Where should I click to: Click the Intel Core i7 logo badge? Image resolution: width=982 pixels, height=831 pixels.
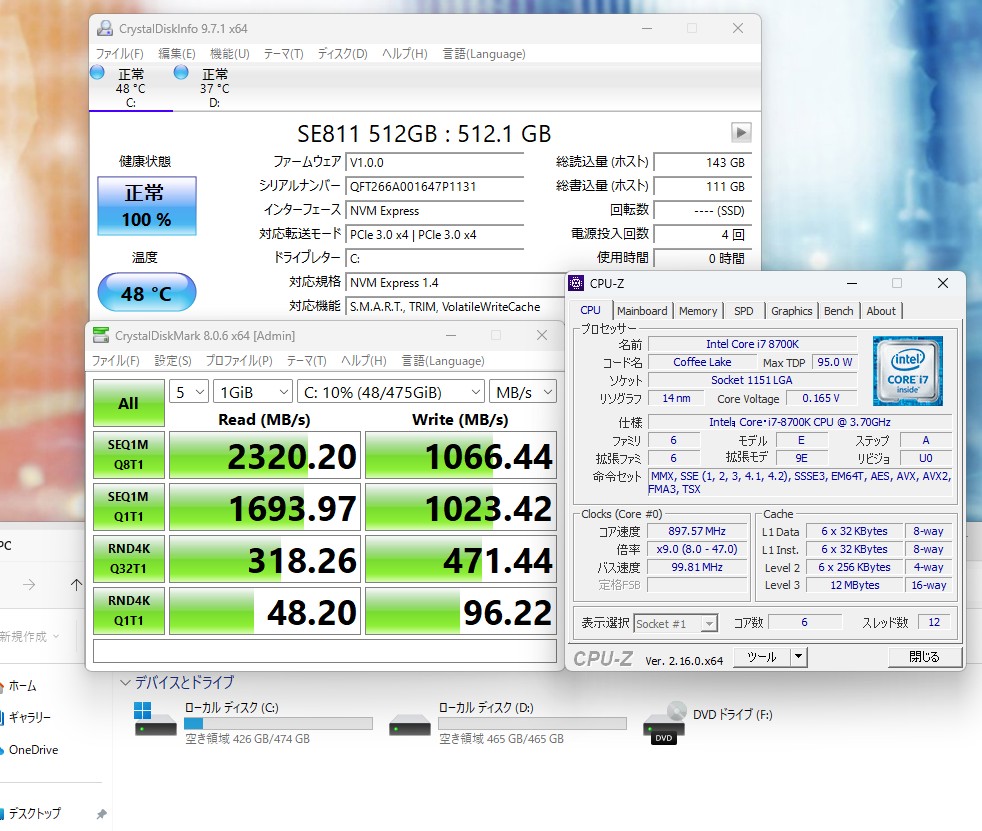907,371
